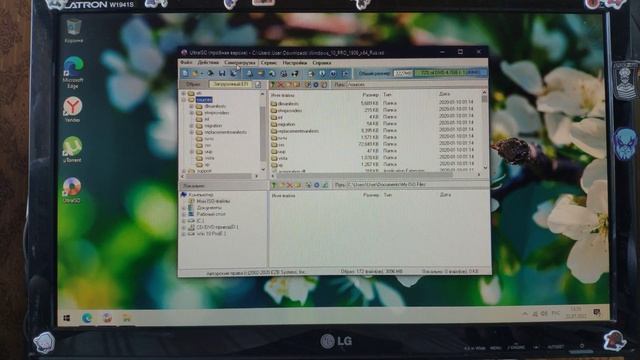Viewport: 640px width, 360px height.
Task: Click the Burn CD image toolbar icon
Action: point(295,73)
